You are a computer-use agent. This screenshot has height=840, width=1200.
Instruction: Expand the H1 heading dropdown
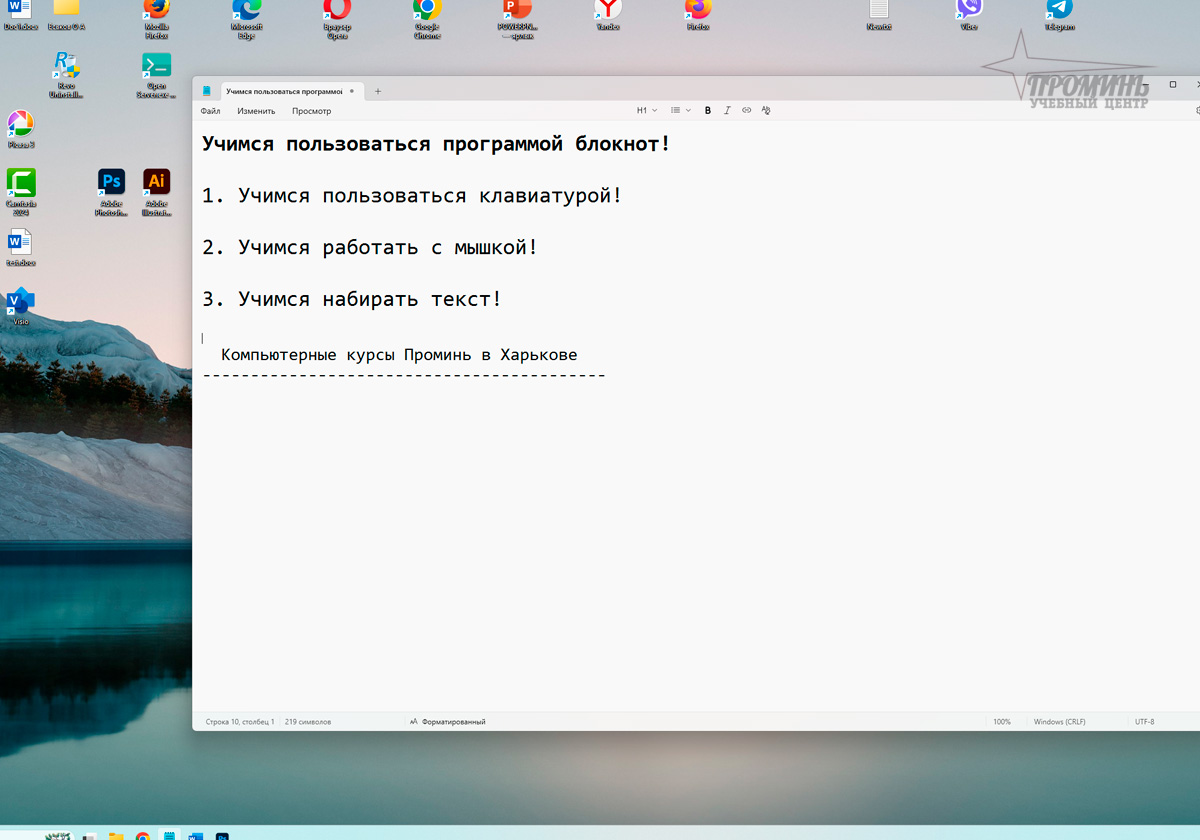(647, 111)
